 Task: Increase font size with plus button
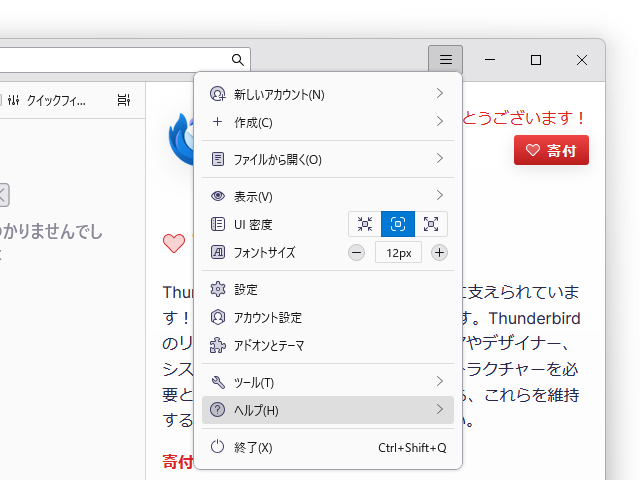click(439, 253)
